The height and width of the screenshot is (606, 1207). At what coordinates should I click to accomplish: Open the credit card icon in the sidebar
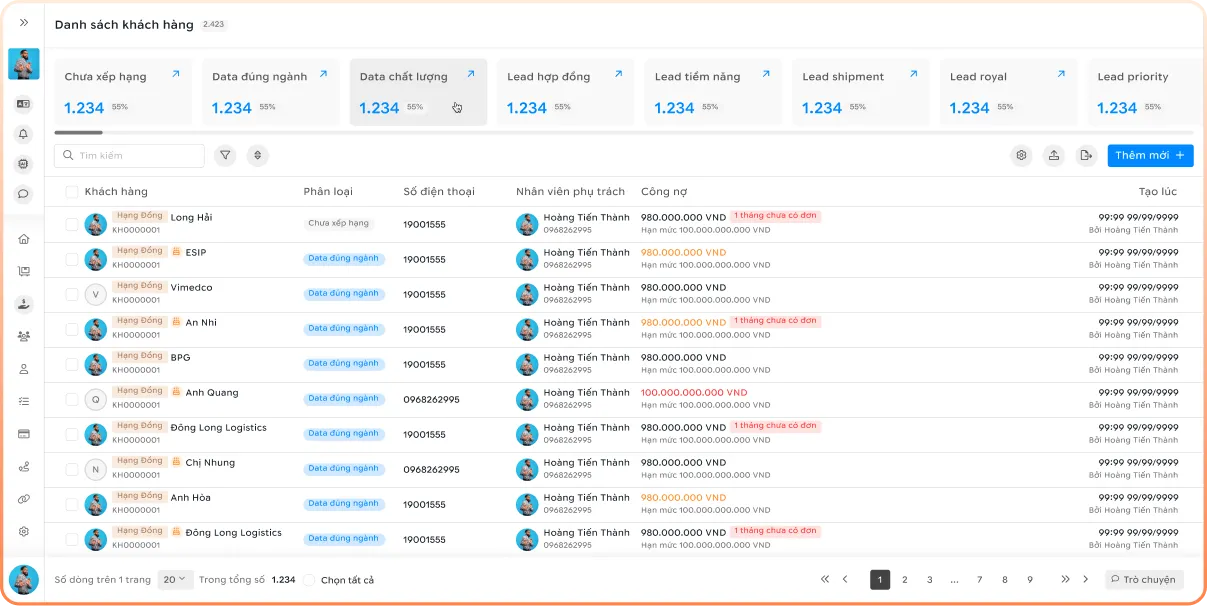pyautogui.click(x=24, y=434)
